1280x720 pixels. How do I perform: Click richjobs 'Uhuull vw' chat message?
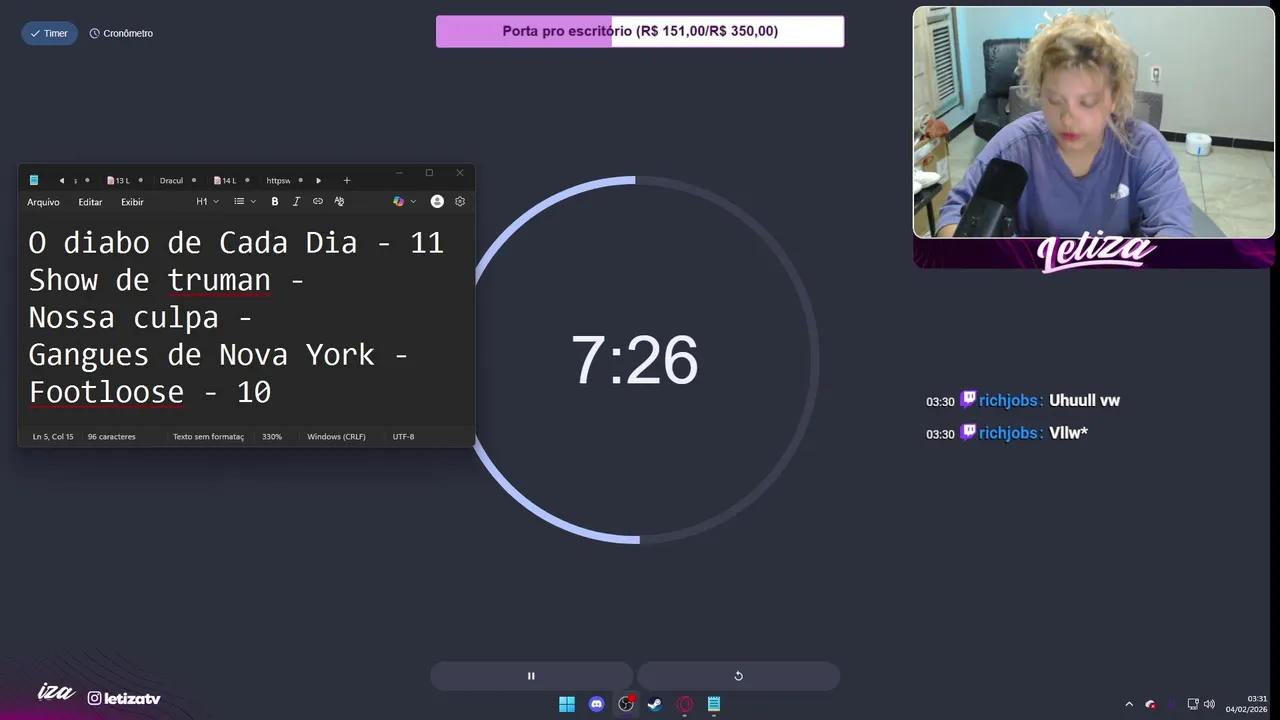tap(1023, 401)
